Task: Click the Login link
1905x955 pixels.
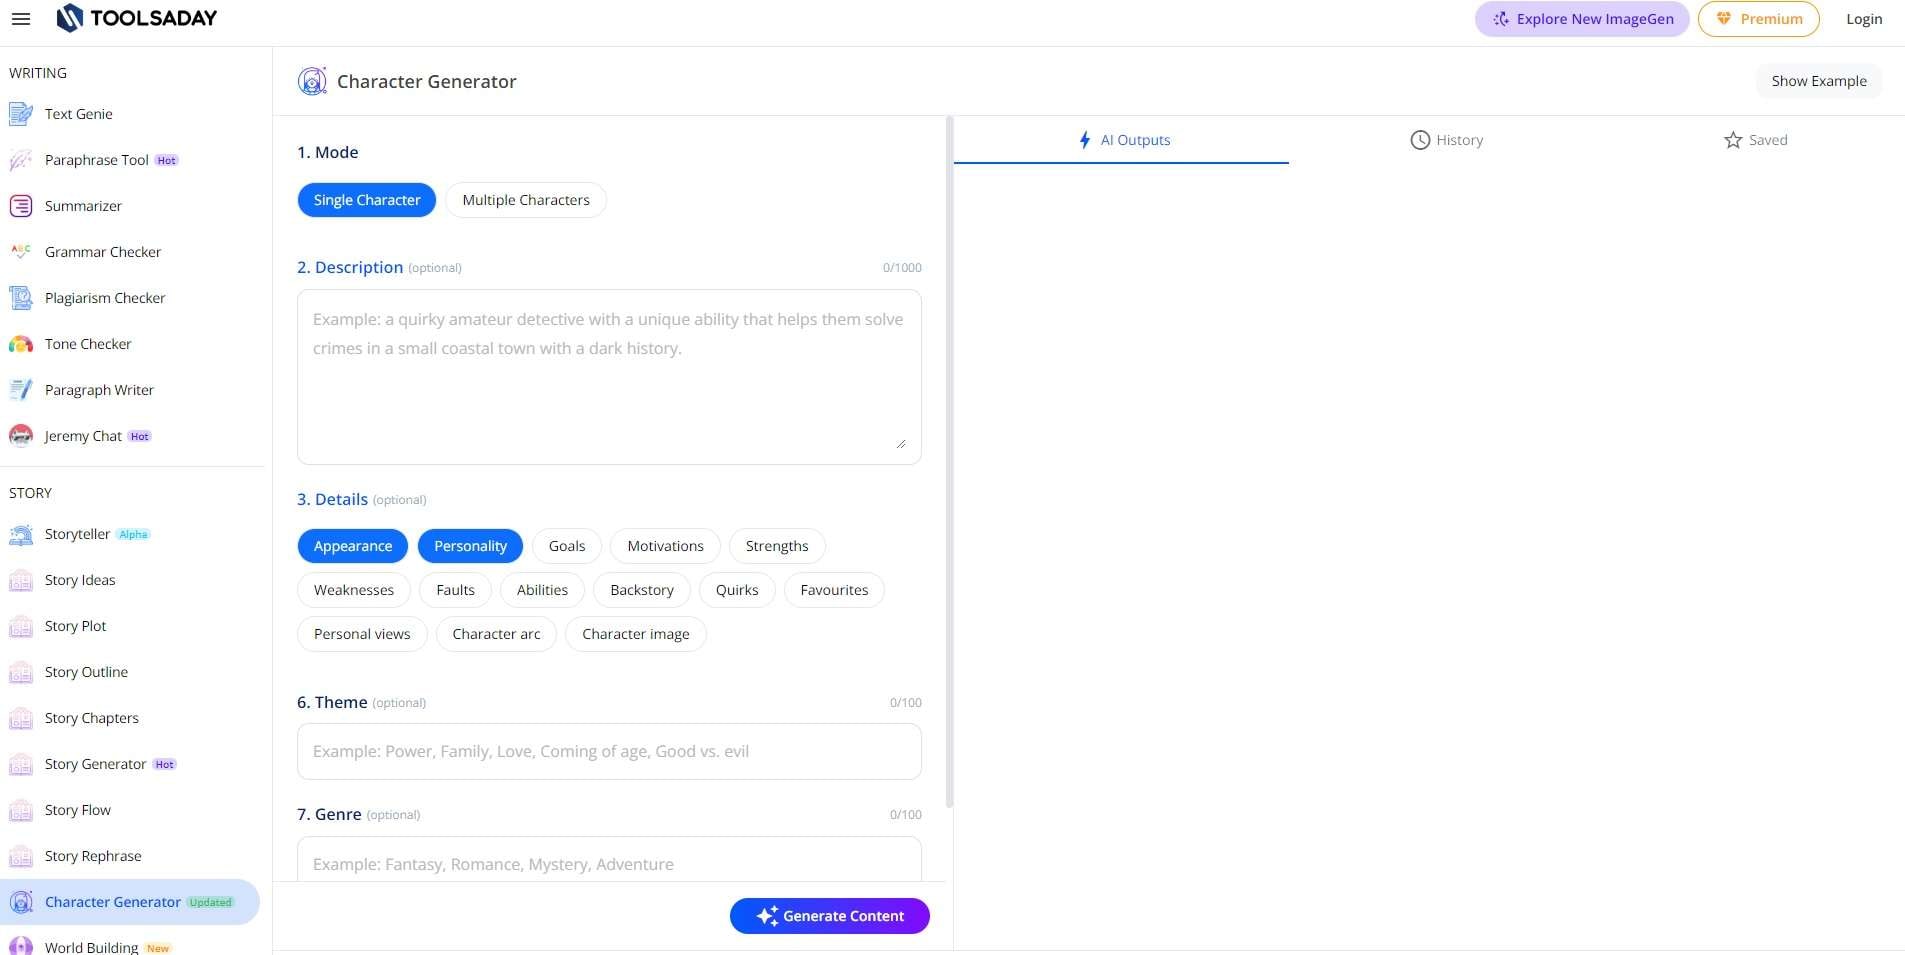Action: coord(1864,19)
